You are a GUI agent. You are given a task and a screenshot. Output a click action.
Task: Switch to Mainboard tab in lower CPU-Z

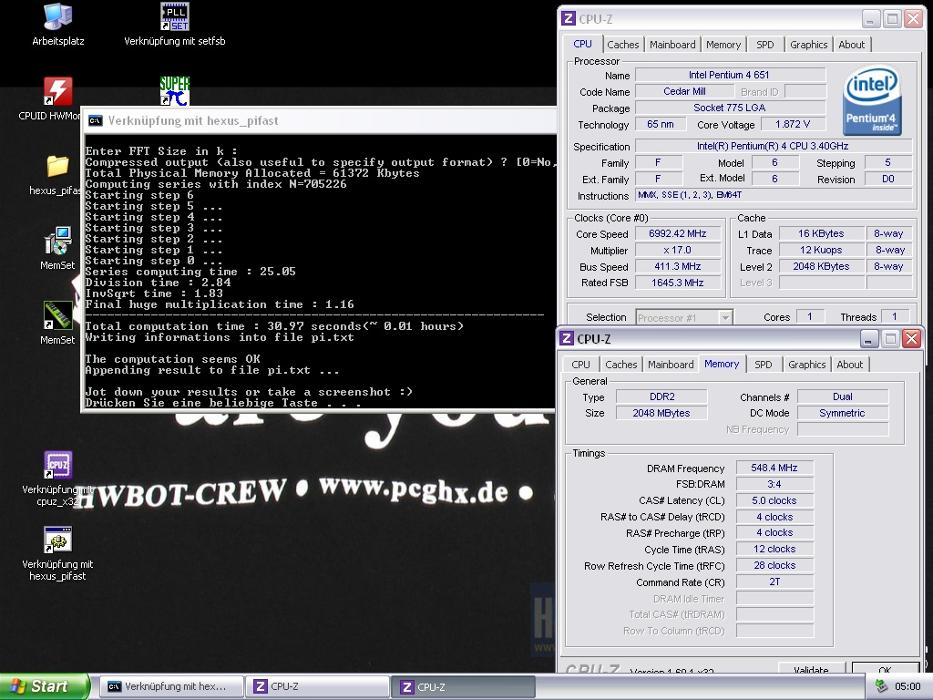coord(671,364)
